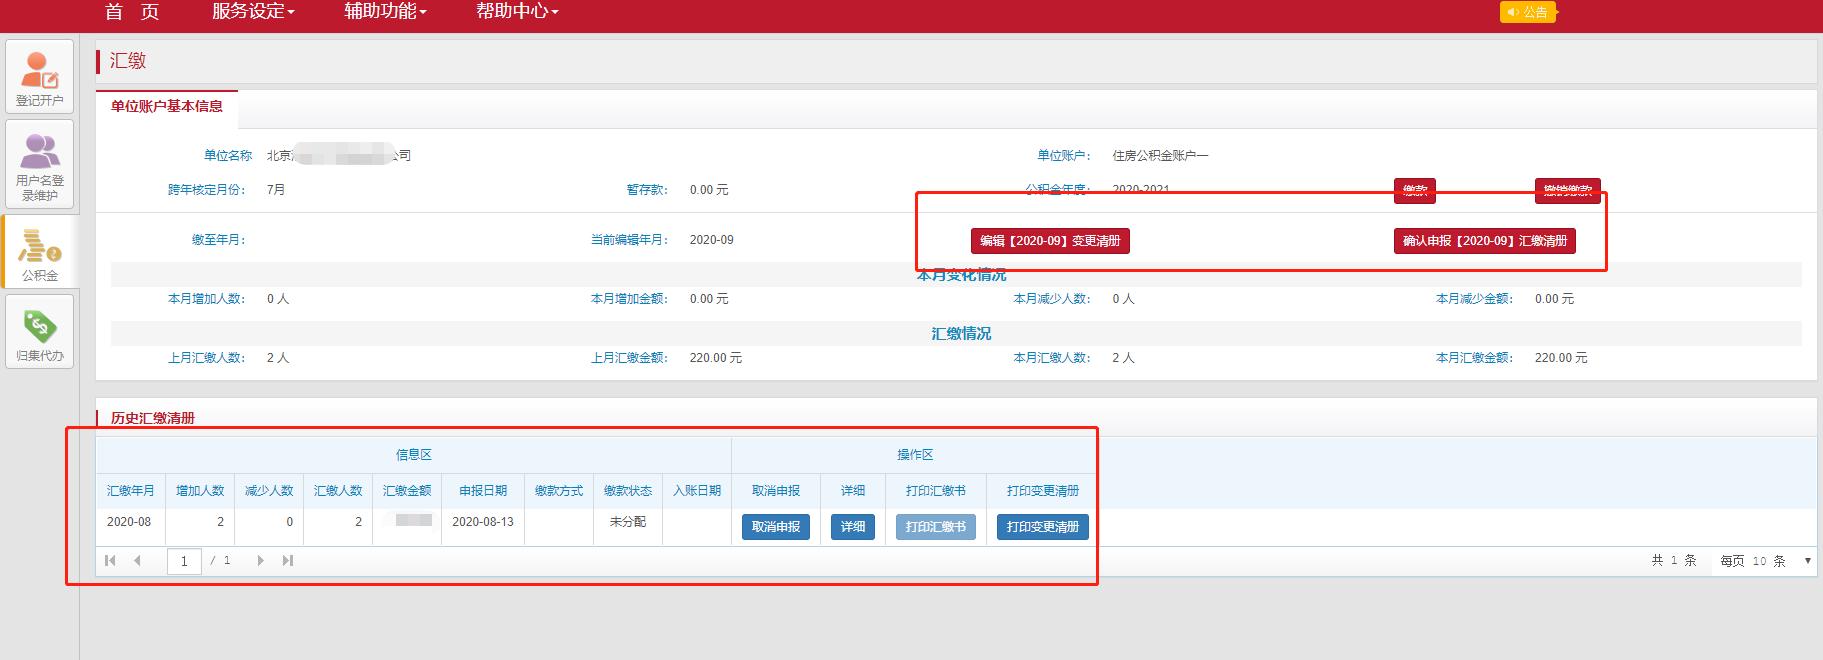Click the 公告 announcement badge
Screen dimensions: 1823x660
[1528, 12]
